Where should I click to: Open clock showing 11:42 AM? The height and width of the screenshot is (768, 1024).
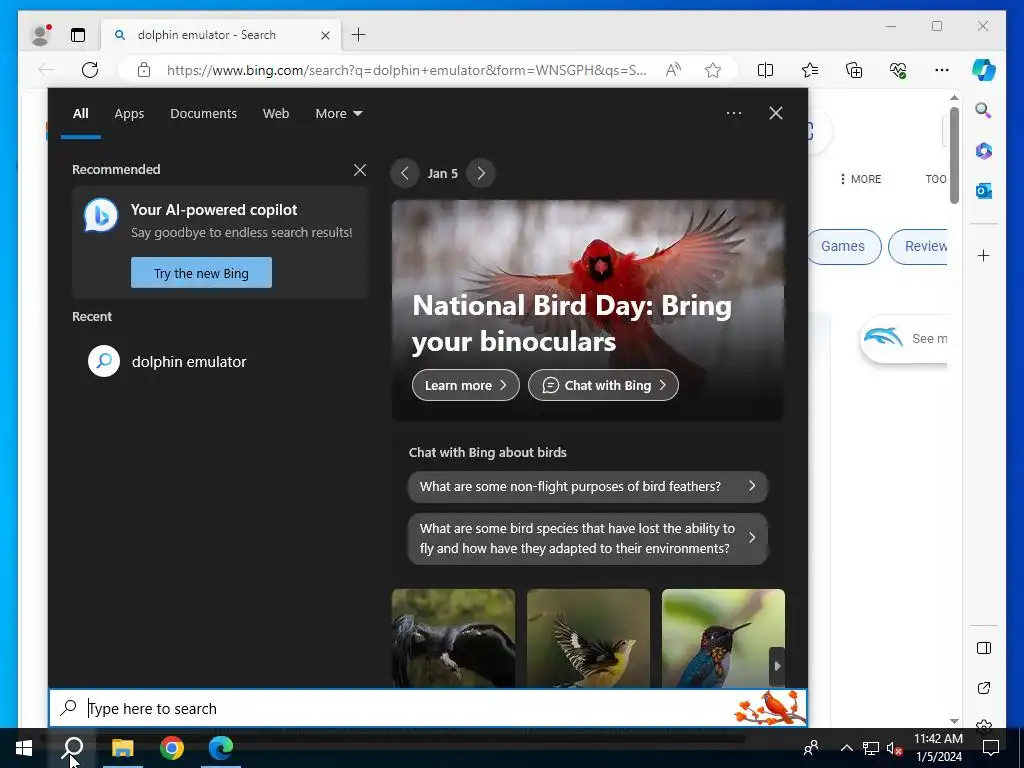tap(938, 748)
